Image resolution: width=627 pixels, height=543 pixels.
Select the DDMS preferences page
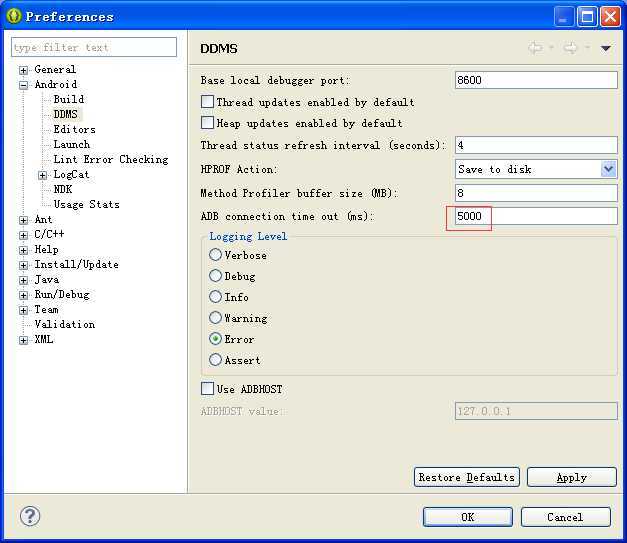66,114
